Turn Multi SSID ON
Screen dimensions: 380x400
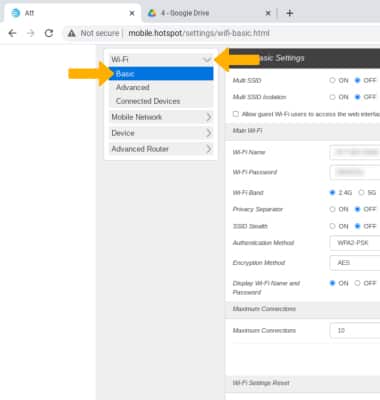click(332, 80)
